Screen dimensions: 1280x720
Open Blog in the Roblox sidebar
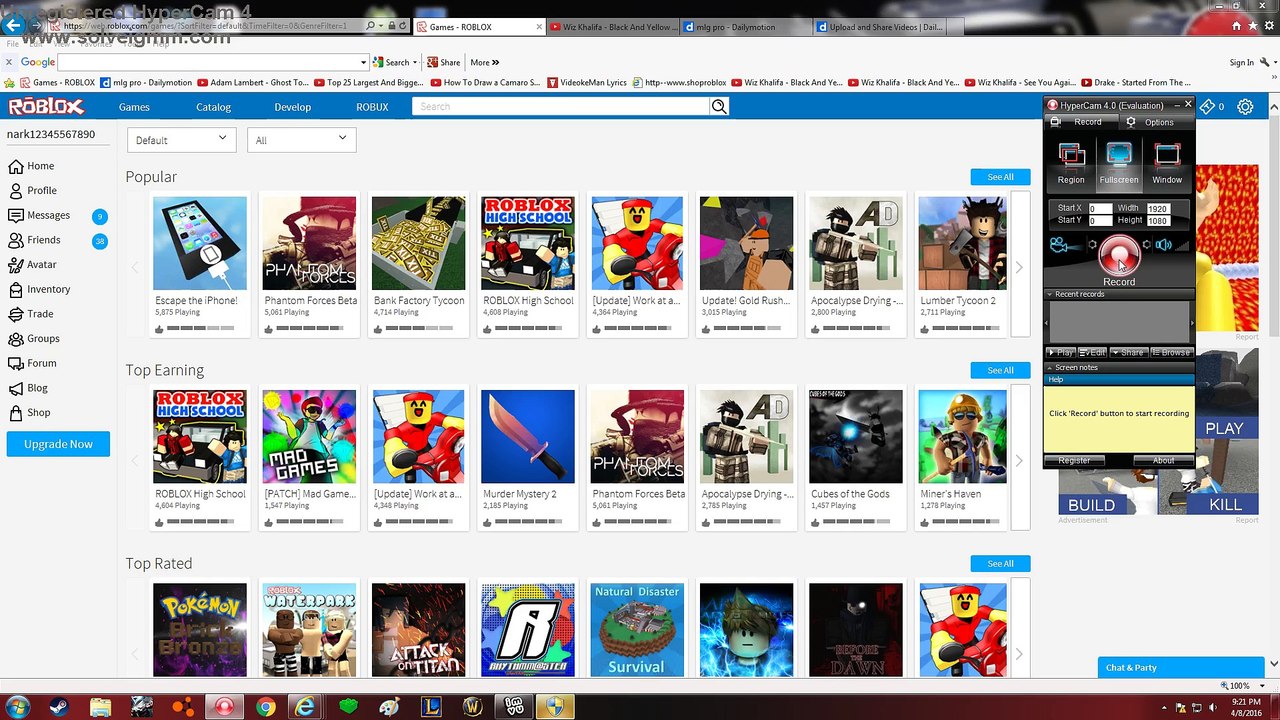click(29, 388)
